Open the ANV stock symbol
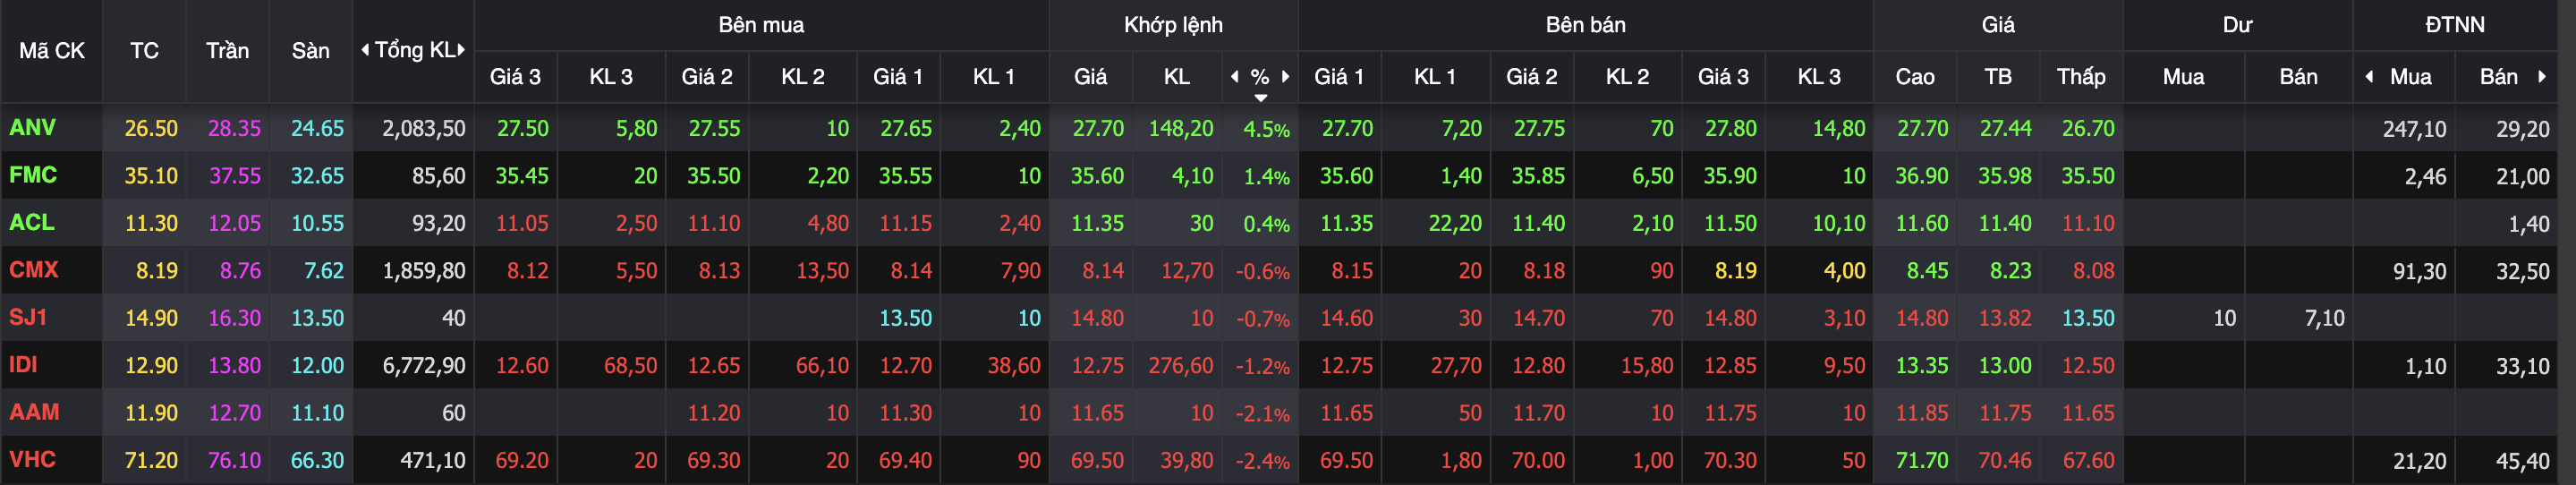 coord(32,127)
